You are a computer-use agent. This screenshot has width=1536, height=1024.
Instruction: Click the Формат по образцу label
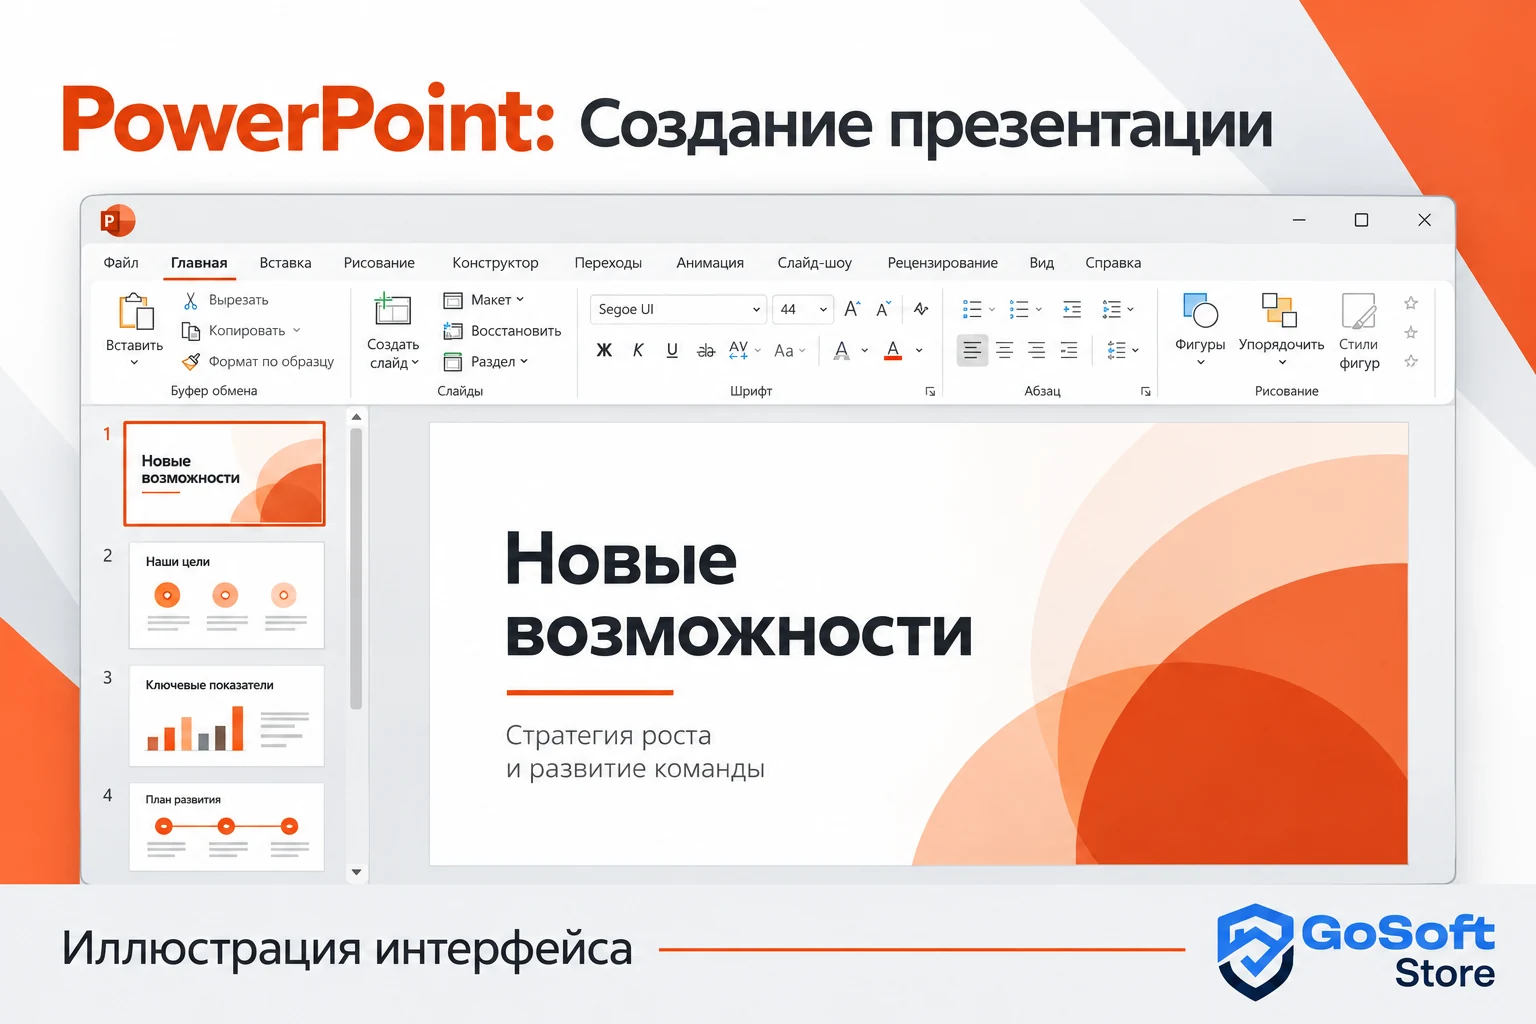[271, 362]
